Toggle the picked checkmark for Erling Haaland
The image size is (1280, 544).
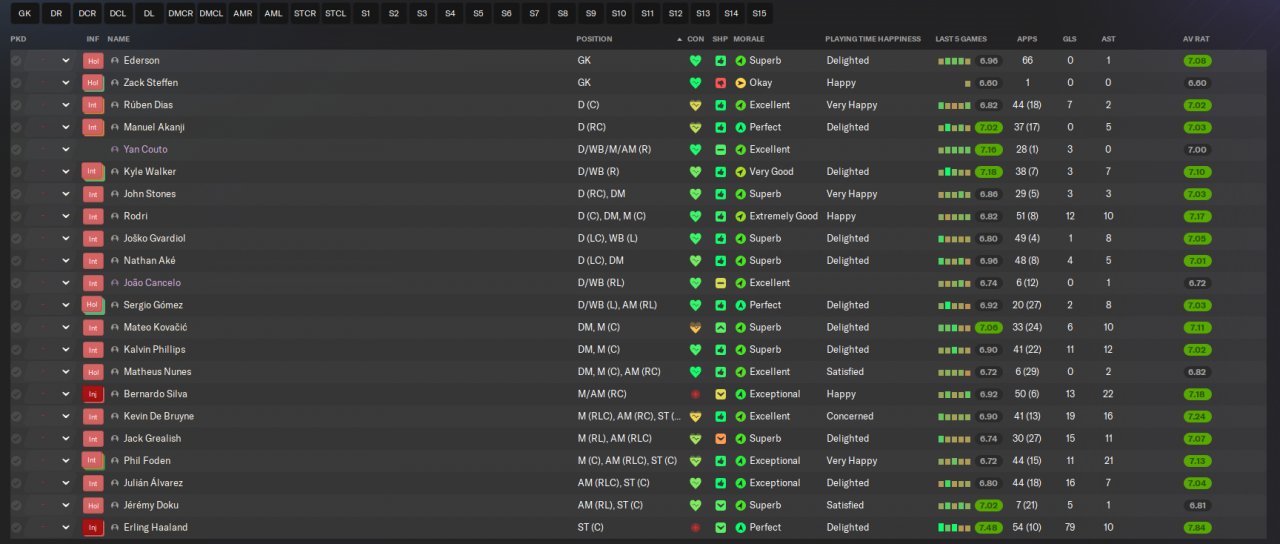(16, 527)
